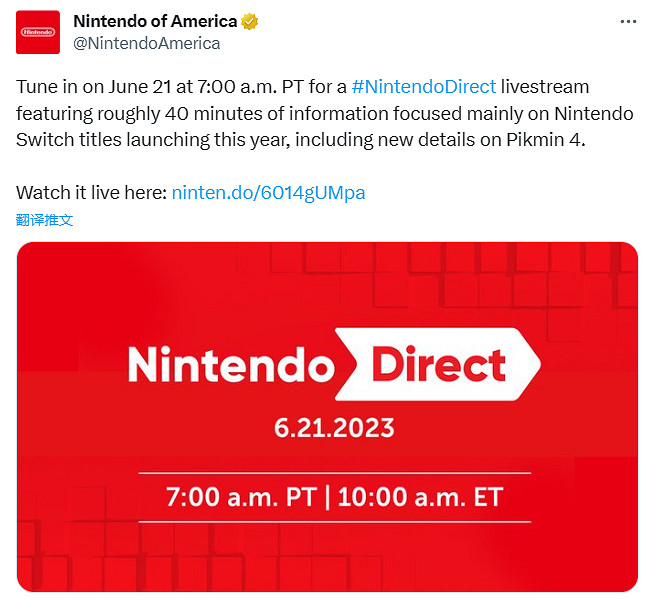Open the Nintendo of America display name
Image resolution: width=655 pixels, height=607 pixels.
(x=155, y=22)
